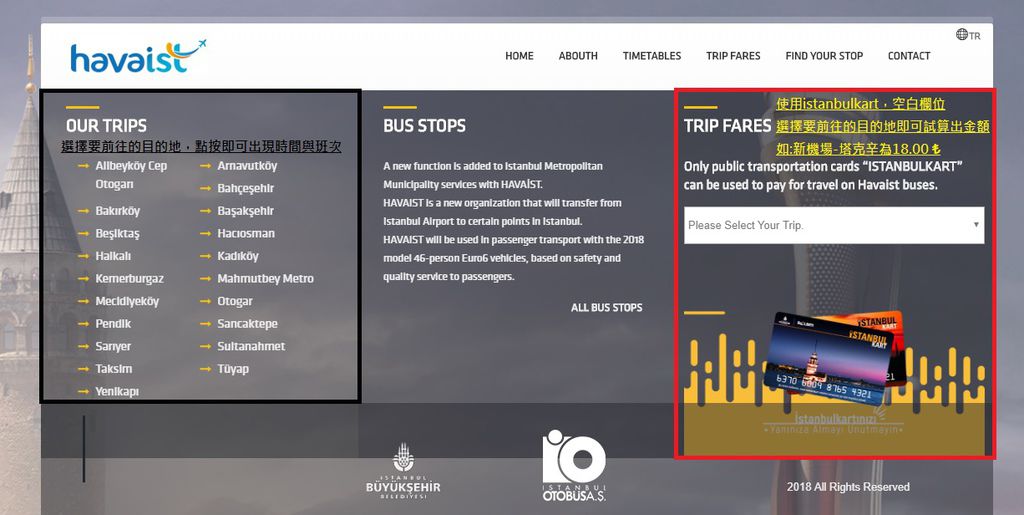This screenshot has width=1024, height=515.
Task: Open the ABOUTH menu item
Action: (578, 56)
